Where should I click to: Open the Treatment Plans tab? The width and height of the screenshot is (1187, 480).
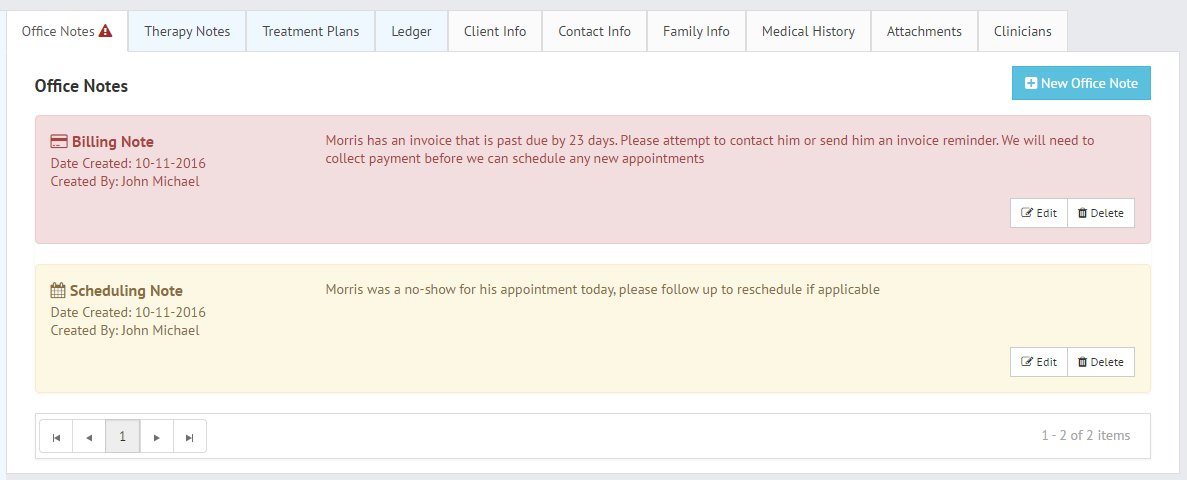(310, 31)
